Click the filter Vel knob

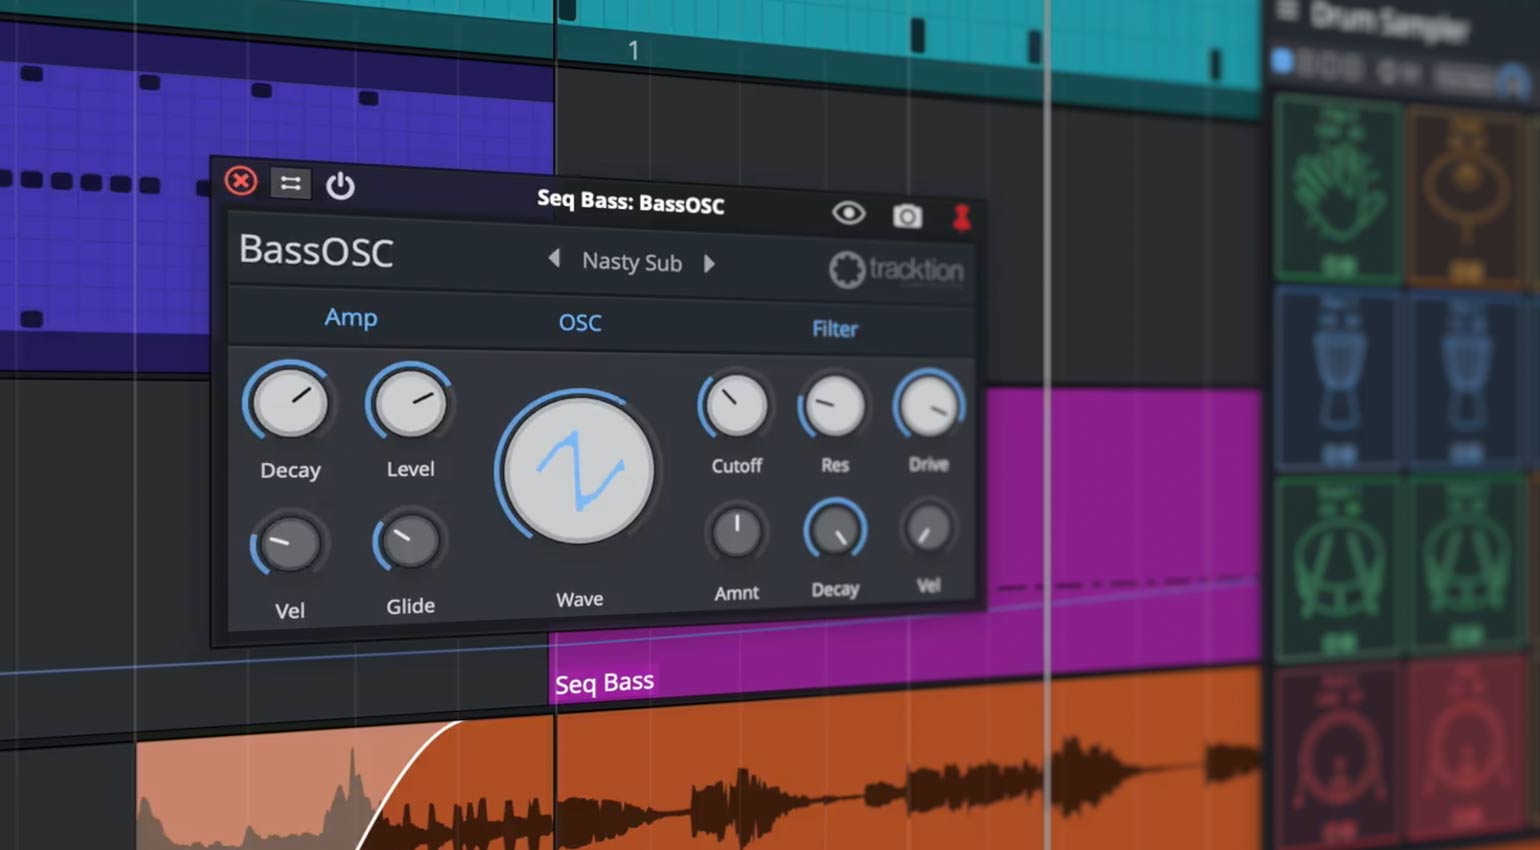click(928, 528)
